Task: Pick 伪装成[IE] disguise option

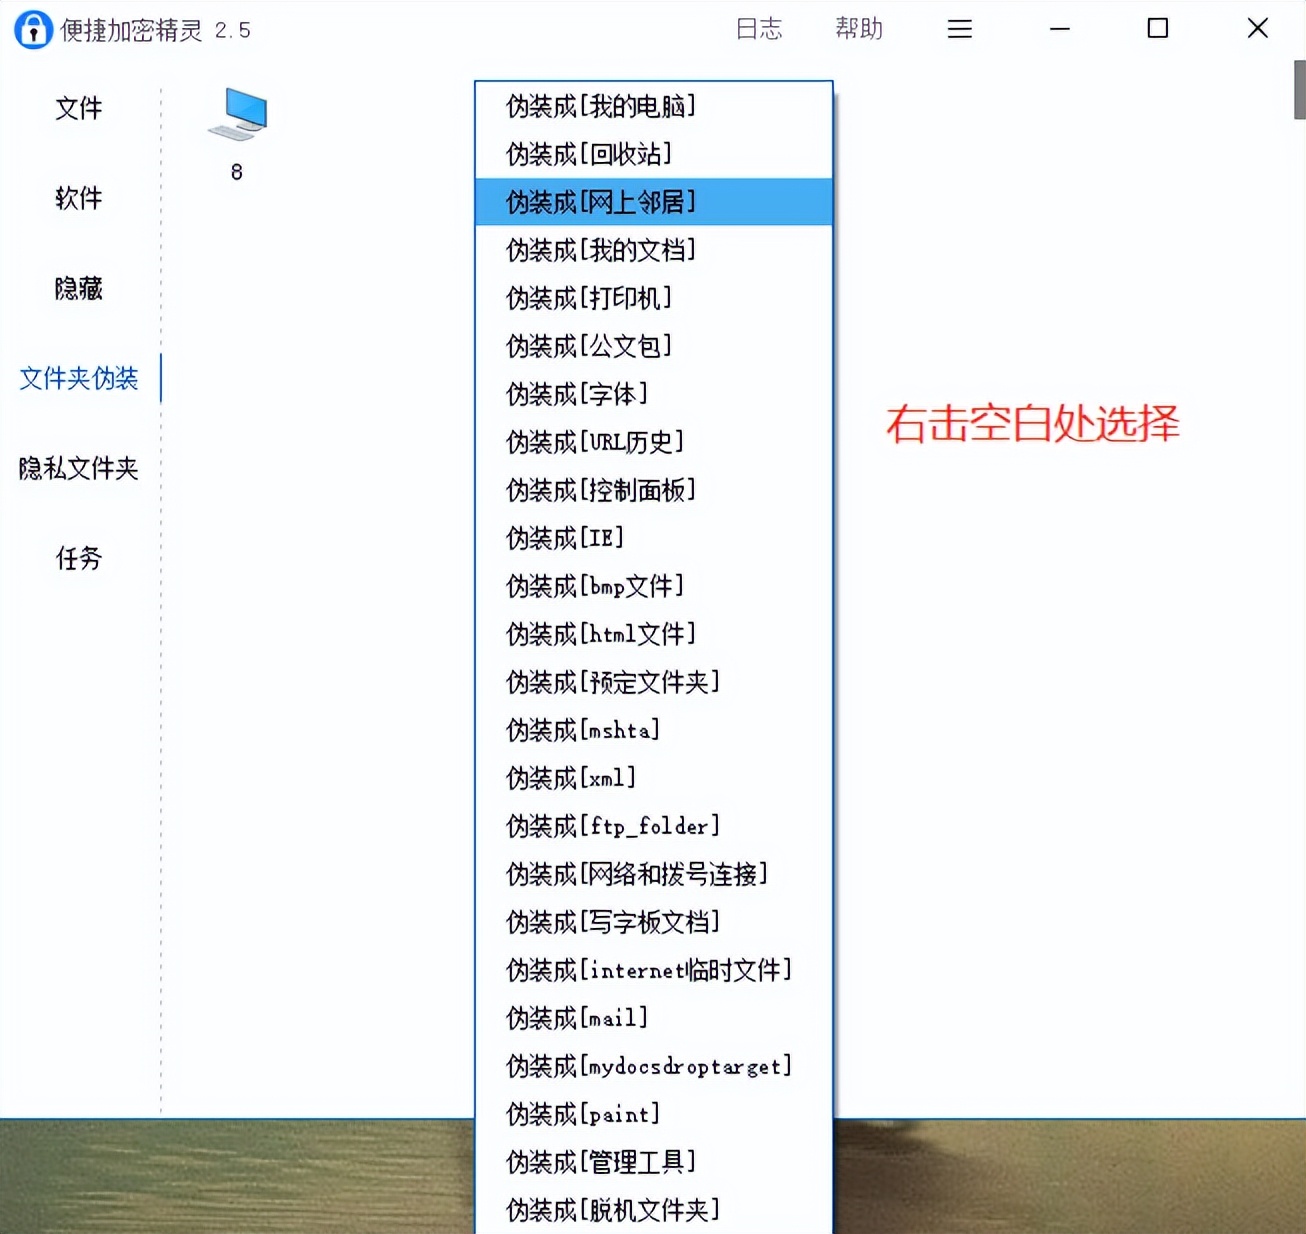Action: coord(565,538)
